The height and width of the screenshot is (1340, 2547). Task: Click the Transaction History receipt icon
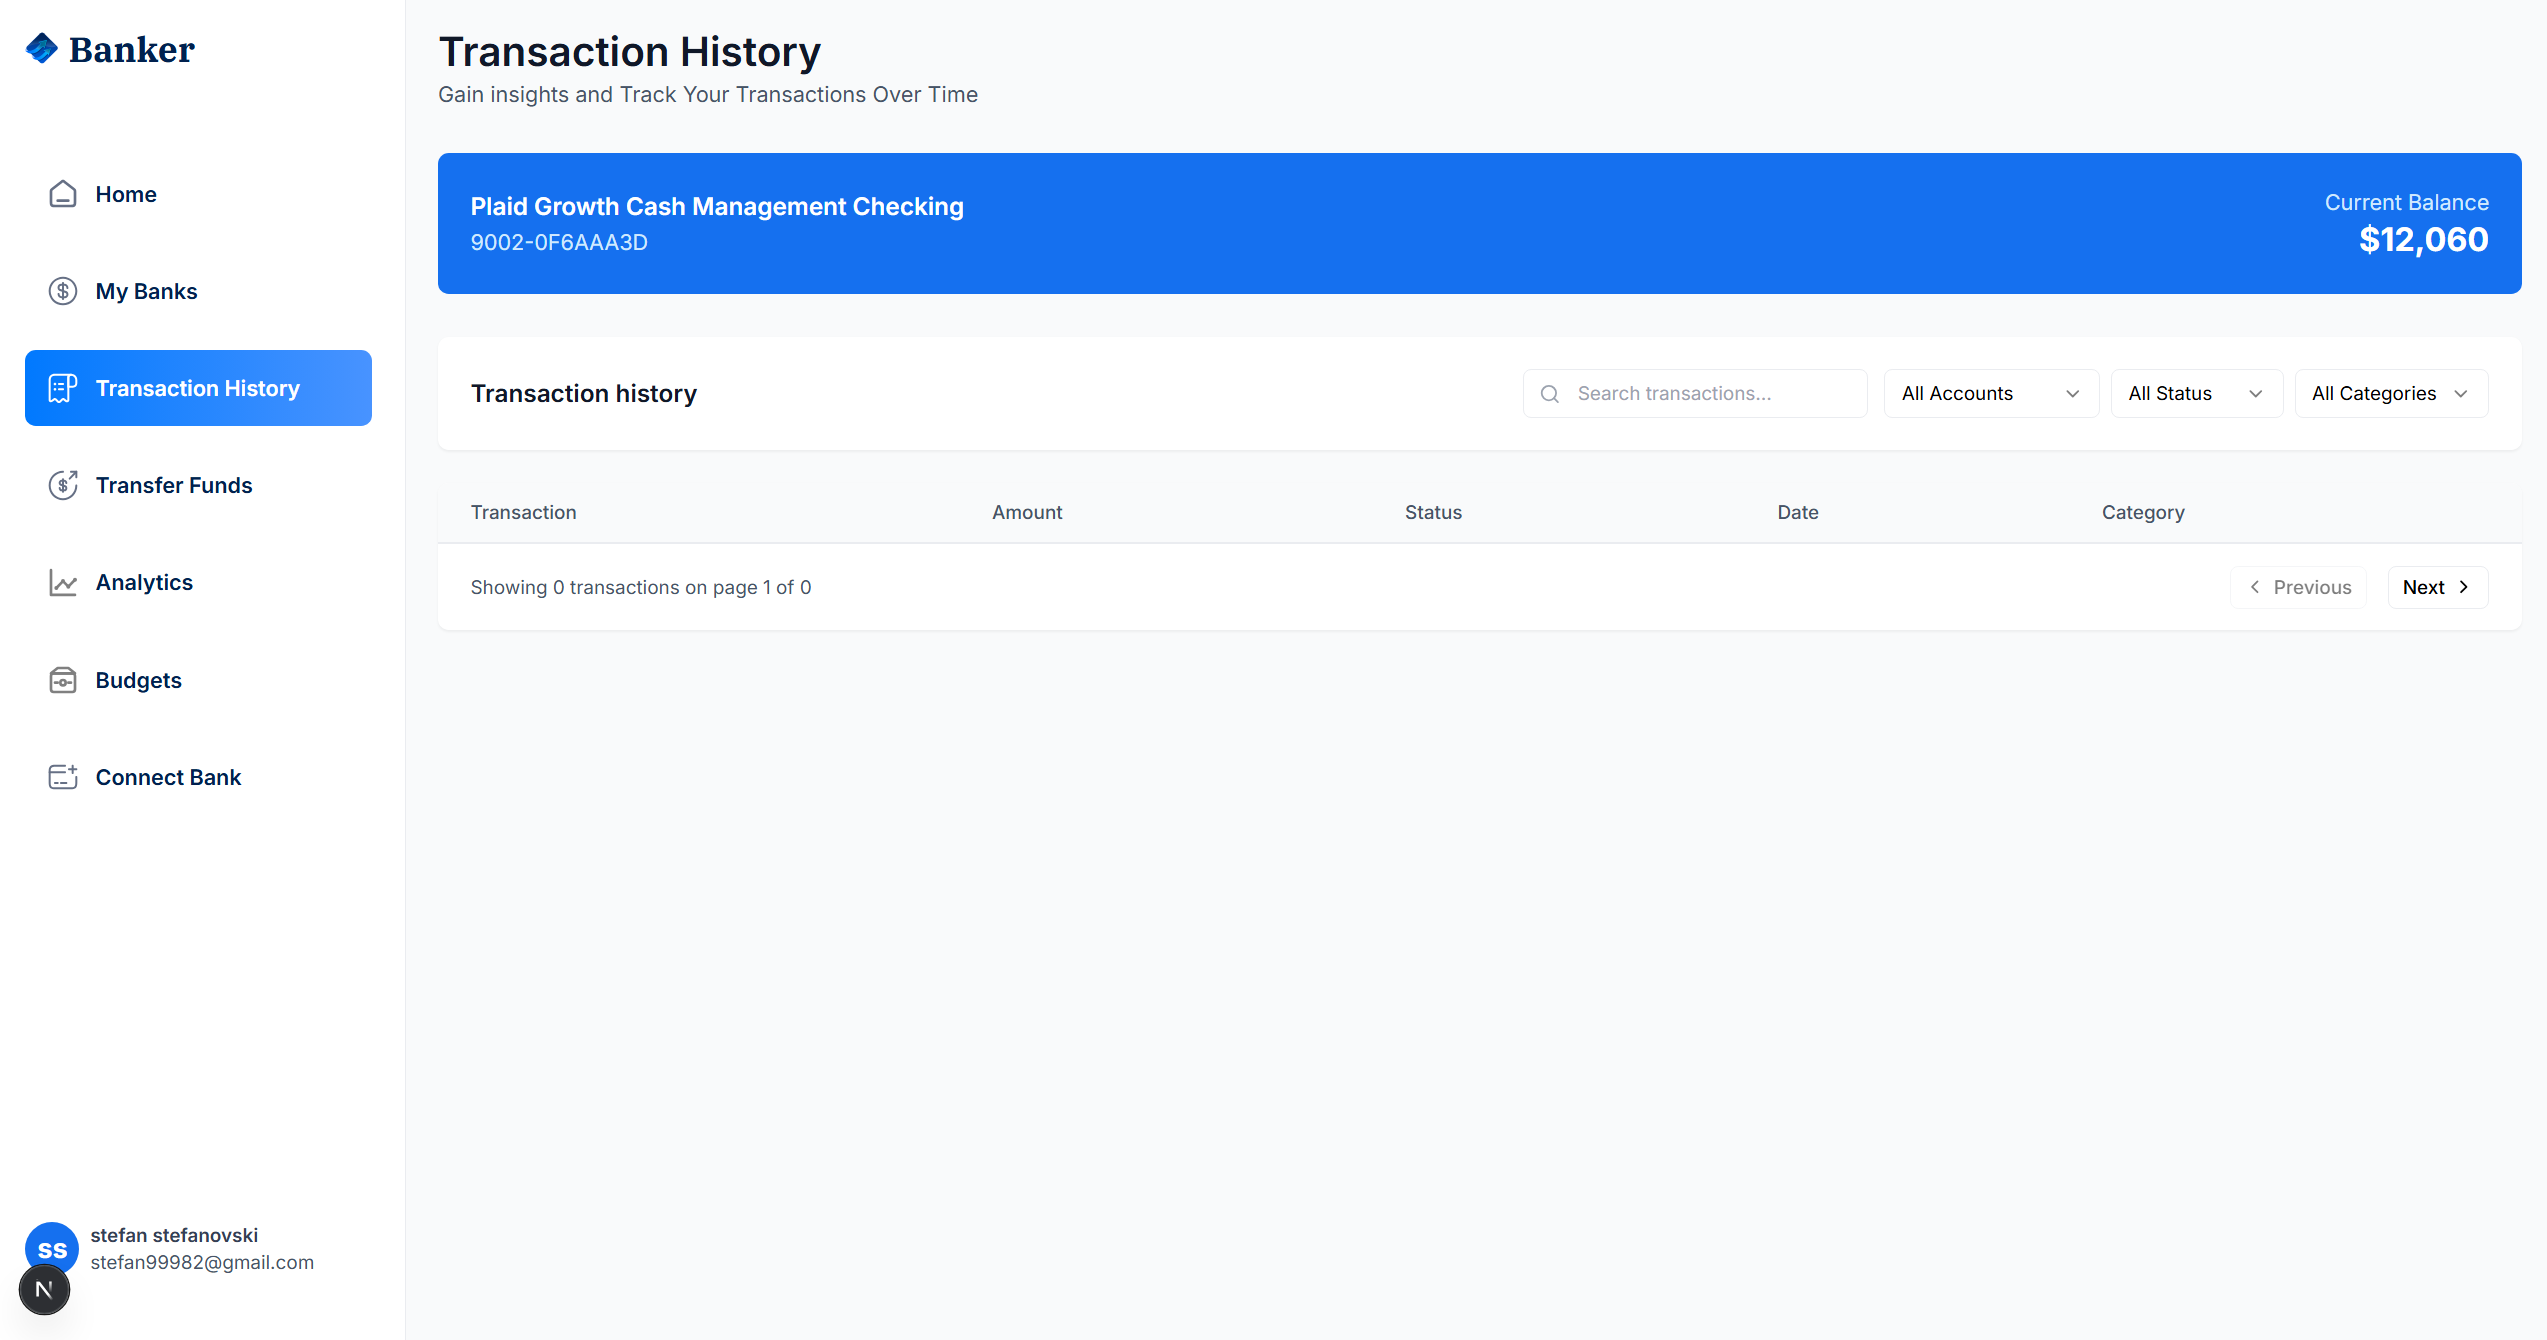(x=62, y=388)
